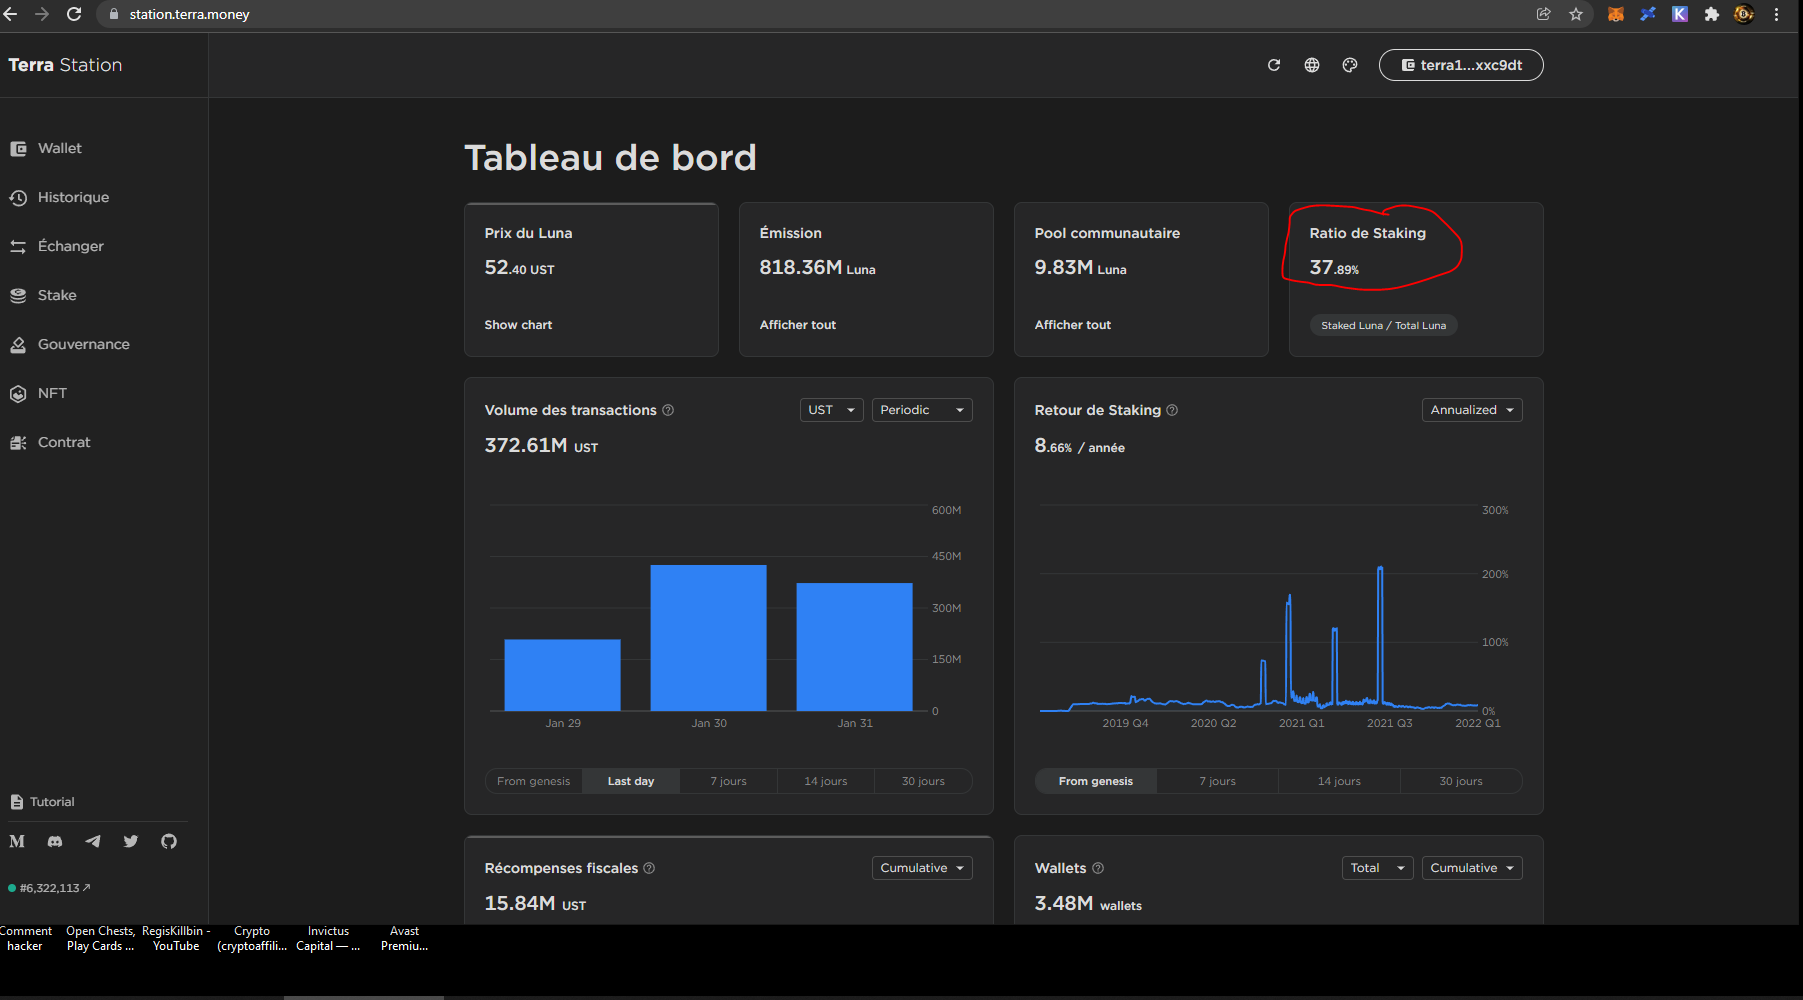Go to Échanger page
Screen dimensions: 1803x1000
click(57, 246)
